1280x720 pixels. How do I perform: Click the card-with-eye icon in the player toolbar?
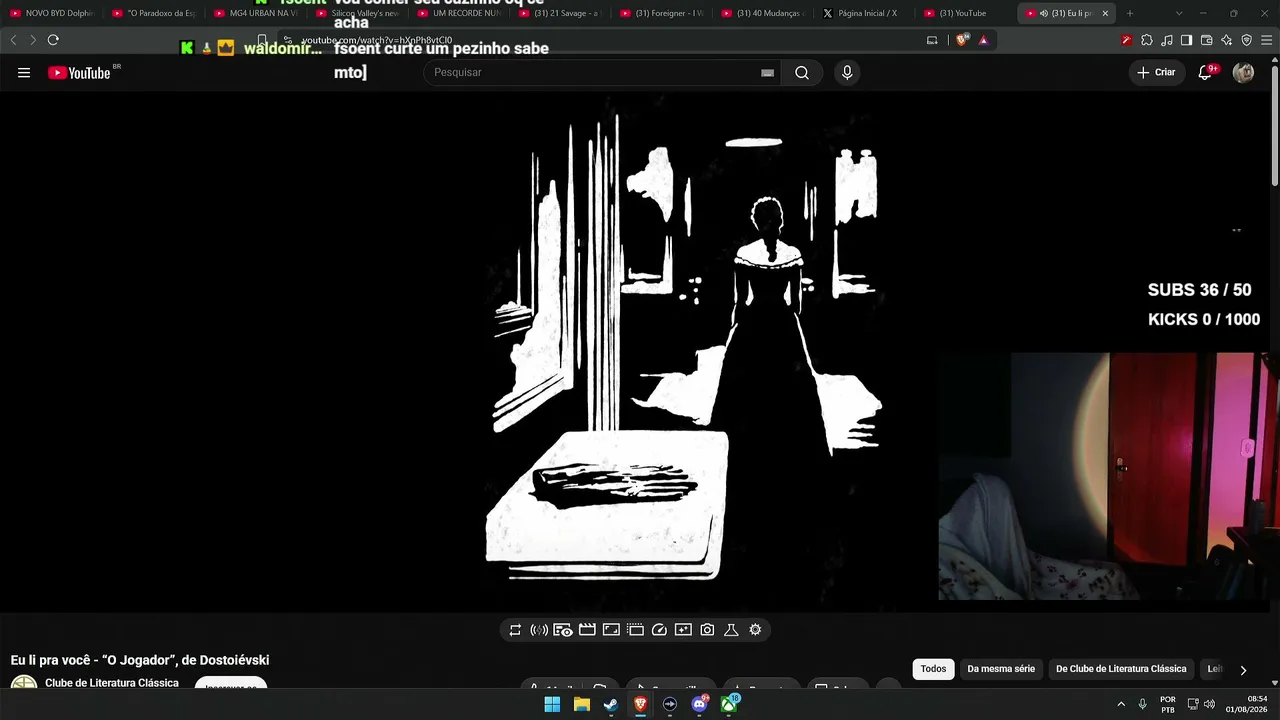click(x=563, y=630)
